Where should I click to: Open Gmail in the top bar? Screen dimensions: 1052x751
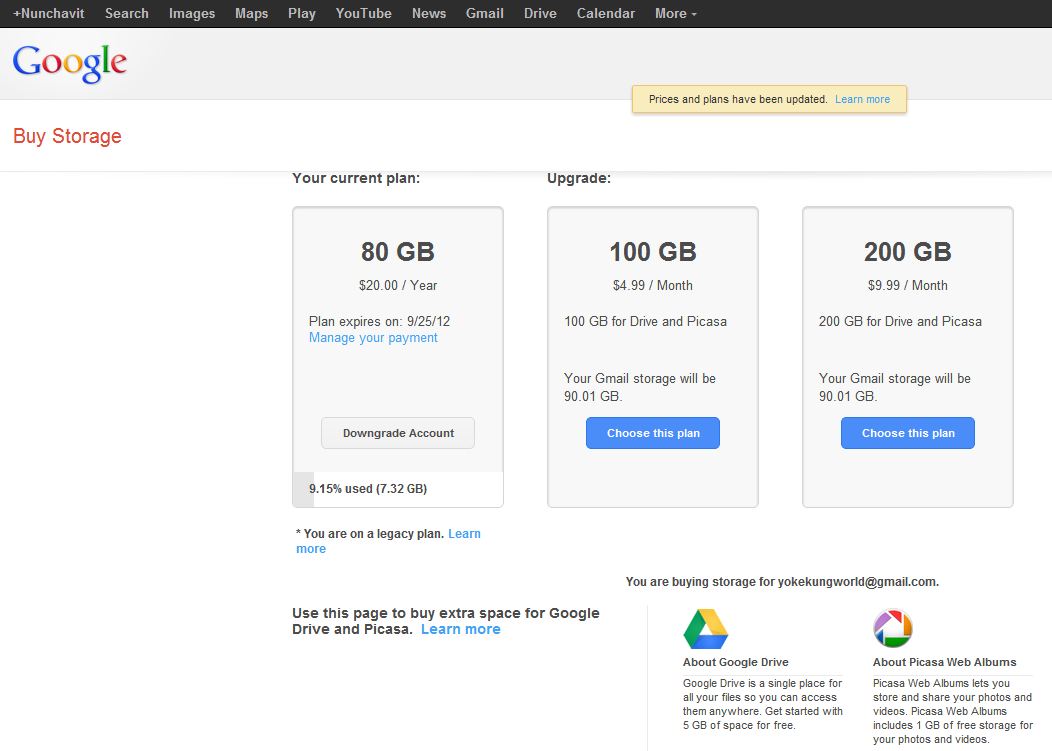484,13
